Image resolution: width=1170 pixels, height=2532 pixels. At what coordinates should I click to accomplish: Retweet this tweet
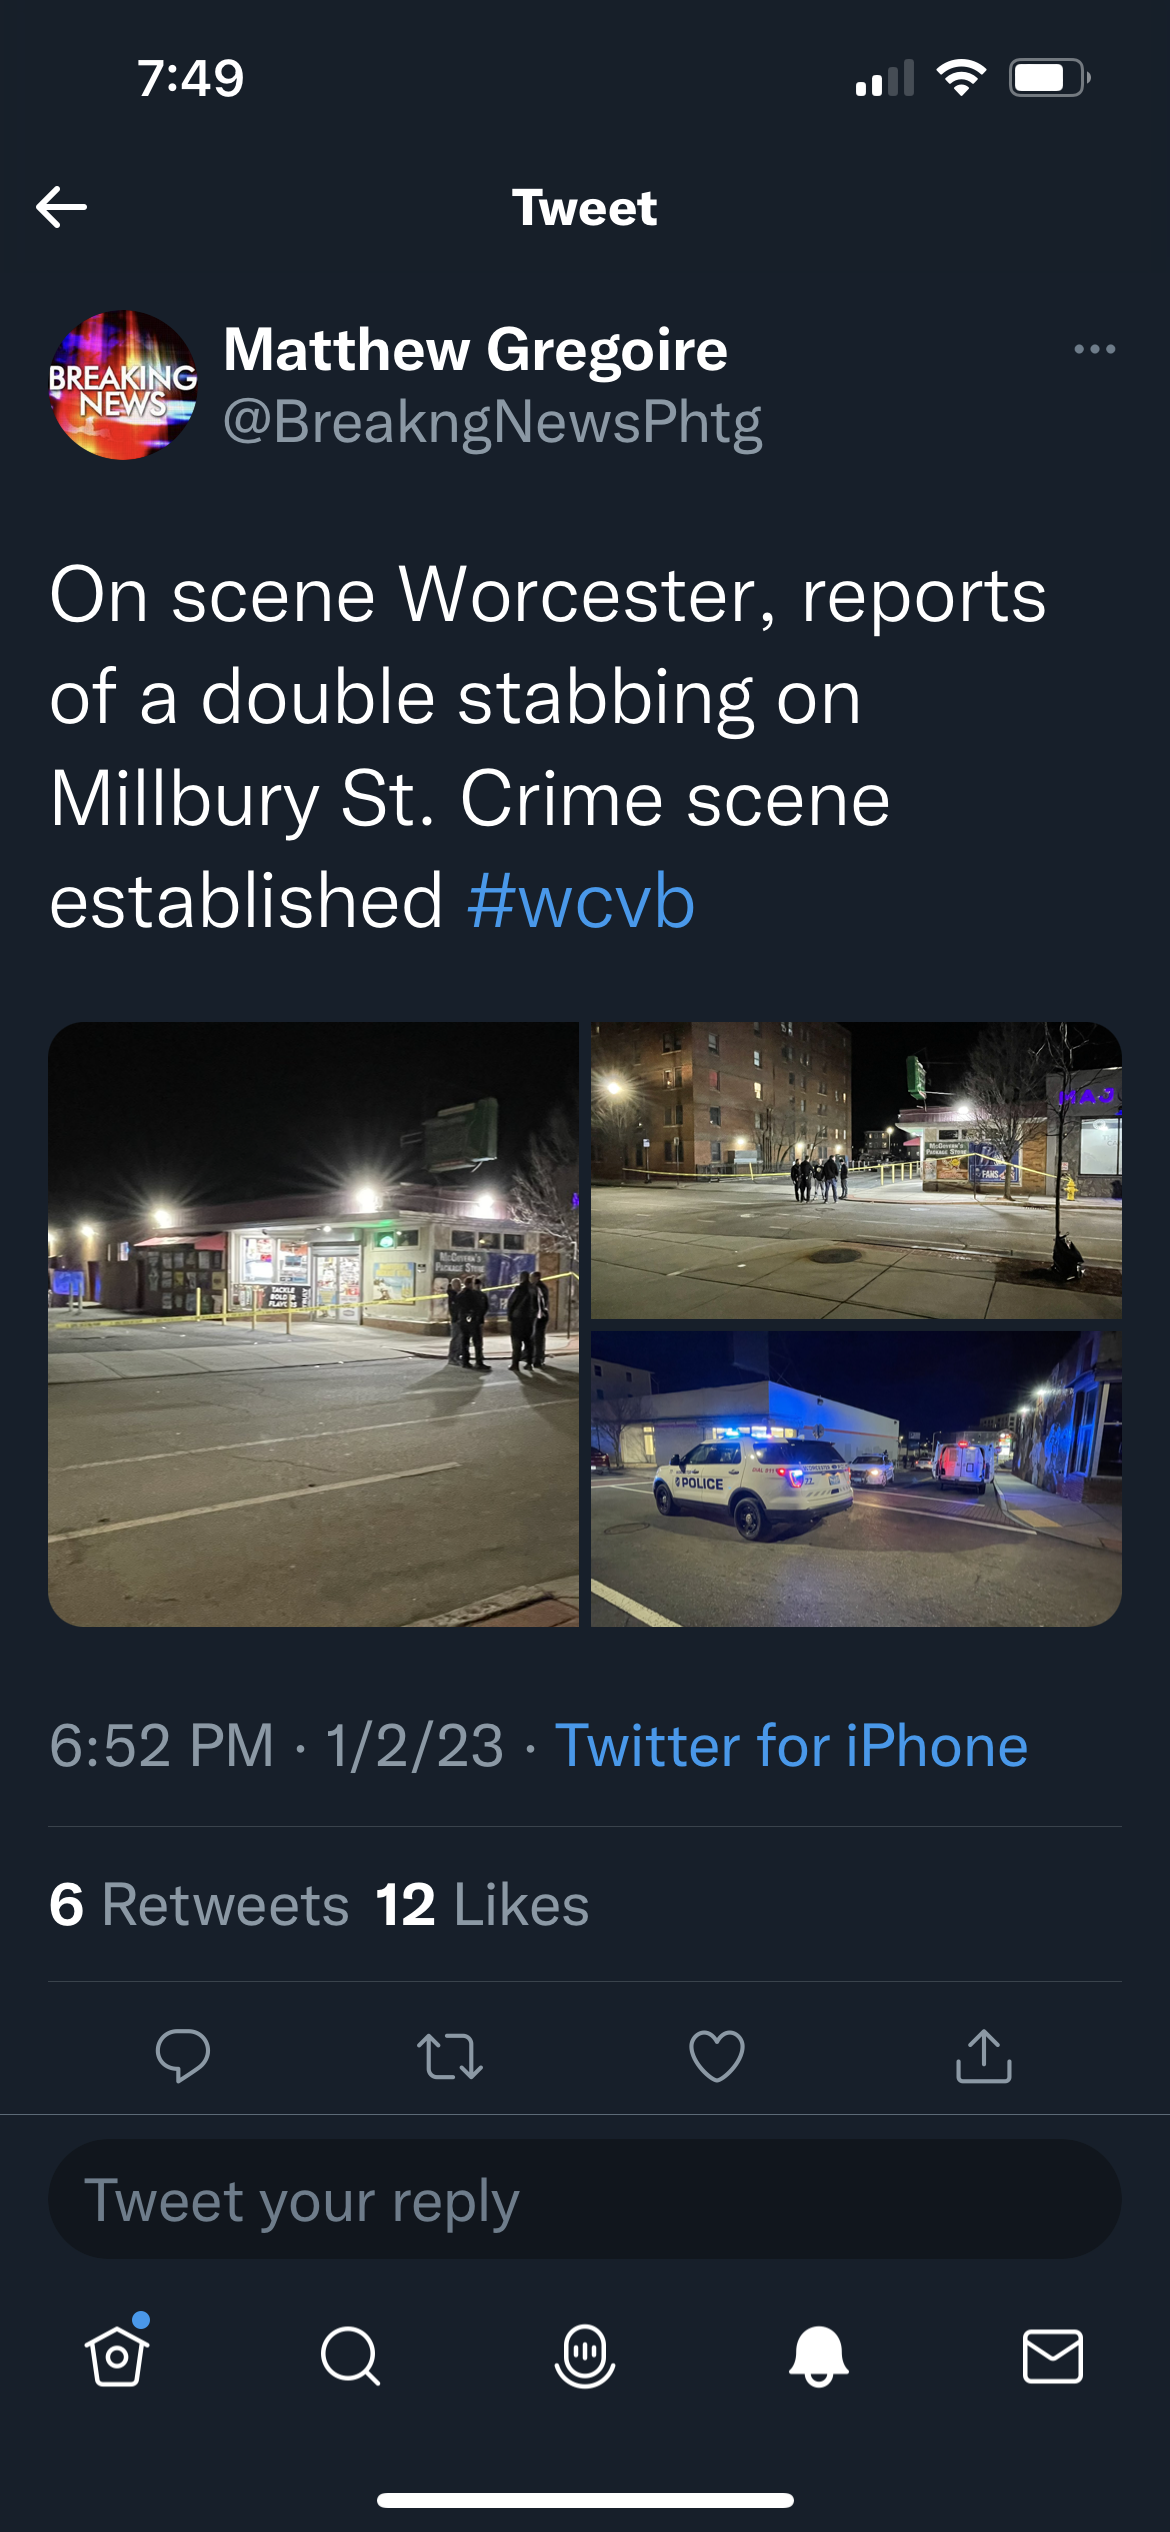(450, 2056)
